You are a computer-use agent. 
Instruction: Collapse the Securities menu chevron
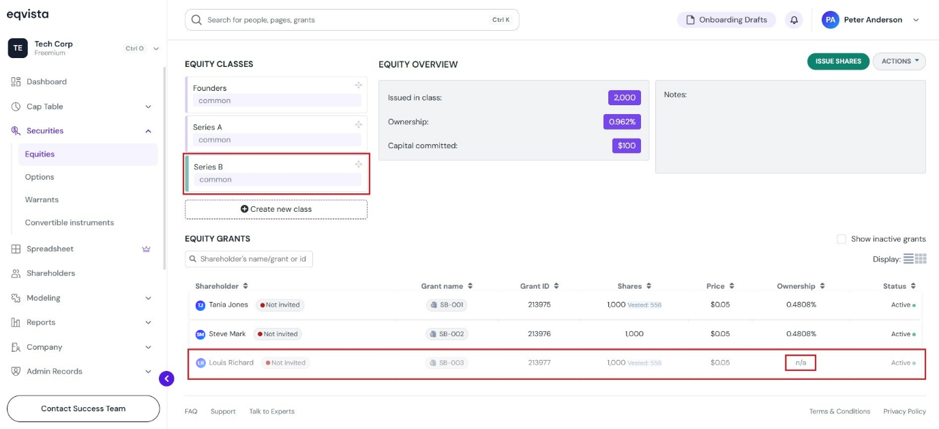coord(149,131)
